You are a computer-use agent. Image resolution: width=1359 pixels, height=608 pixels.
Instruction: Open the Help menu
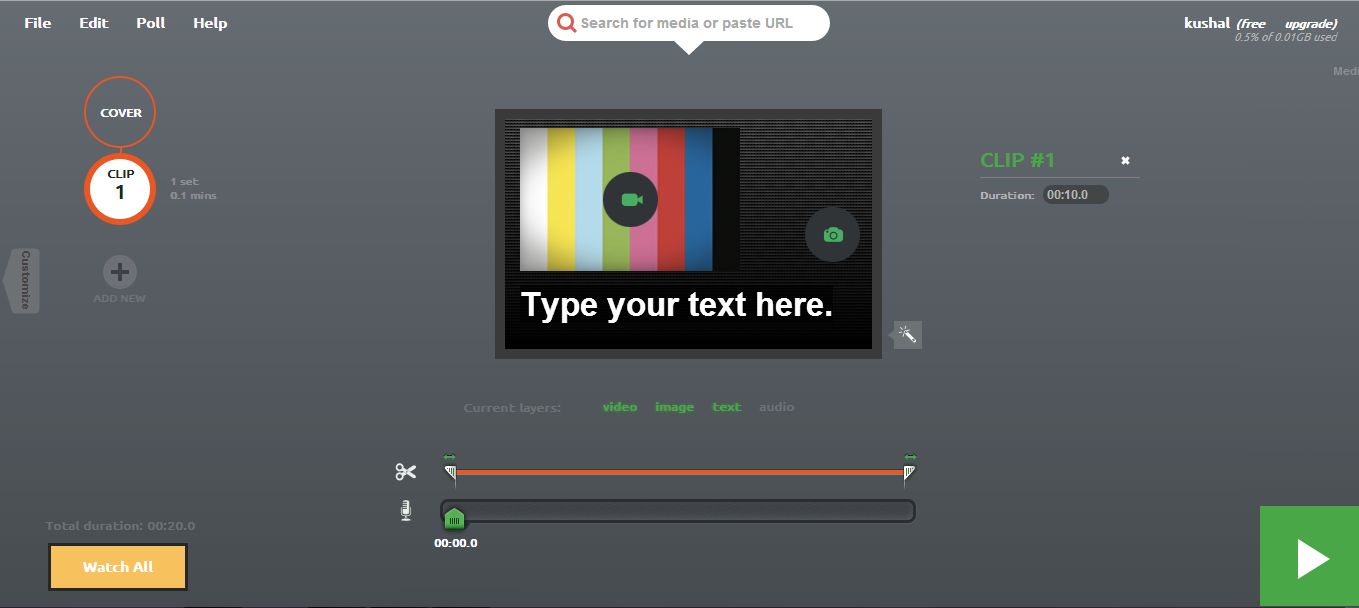pyautogui.click(x=210, y=23)
